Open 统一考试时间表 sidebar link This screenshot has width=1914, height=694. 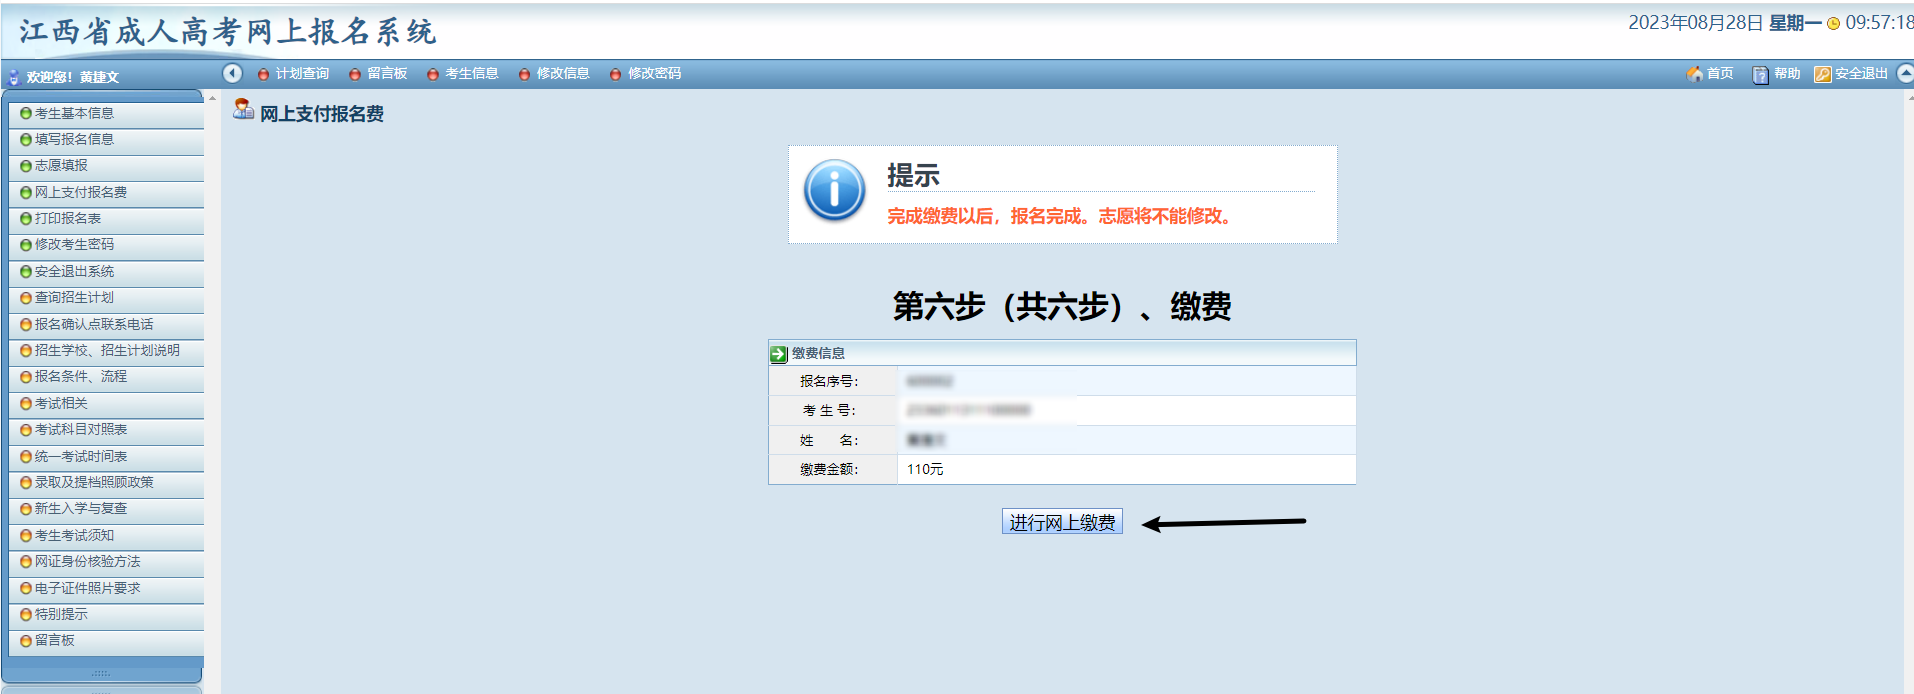81,456
